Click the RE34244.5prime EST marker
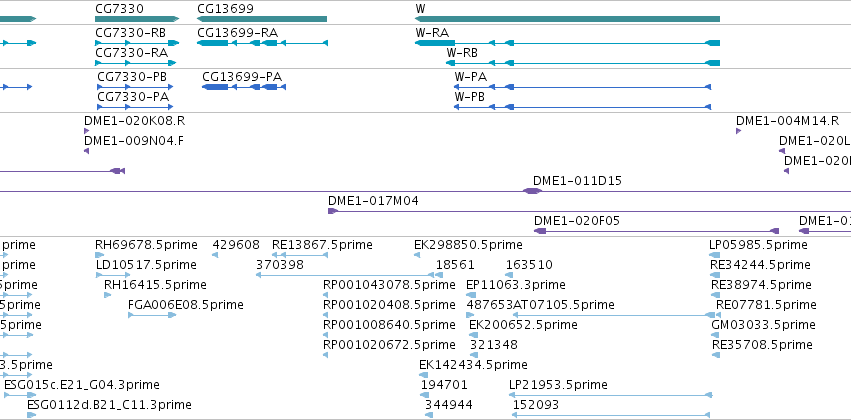The image size is (851, 420). coord(715,275)
